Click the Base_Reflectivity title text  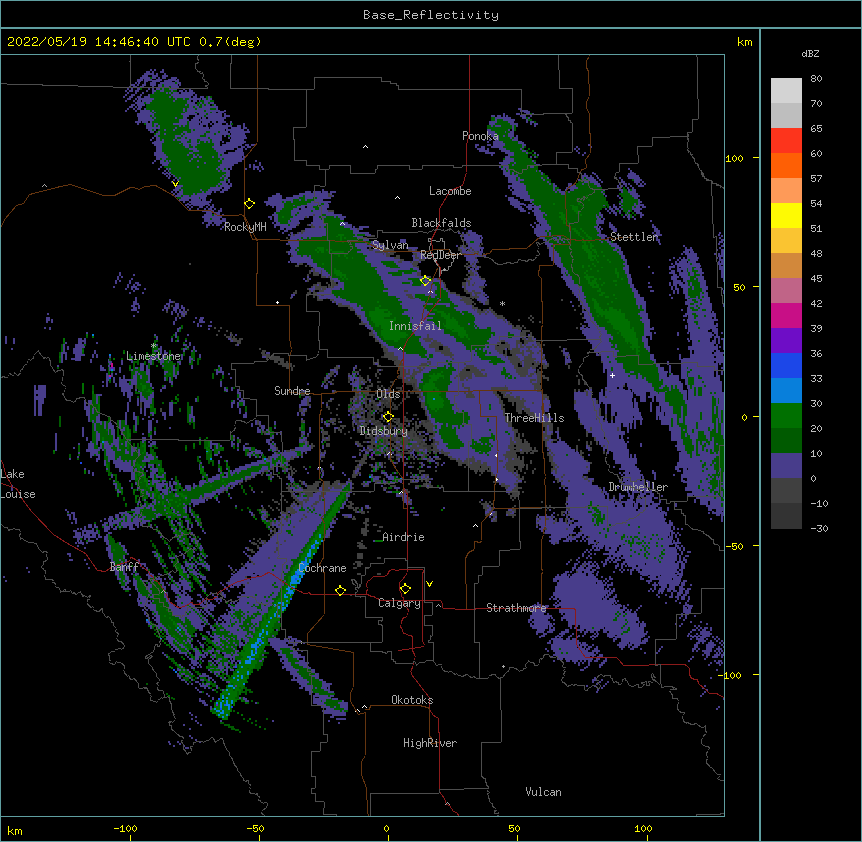[431, 15]
